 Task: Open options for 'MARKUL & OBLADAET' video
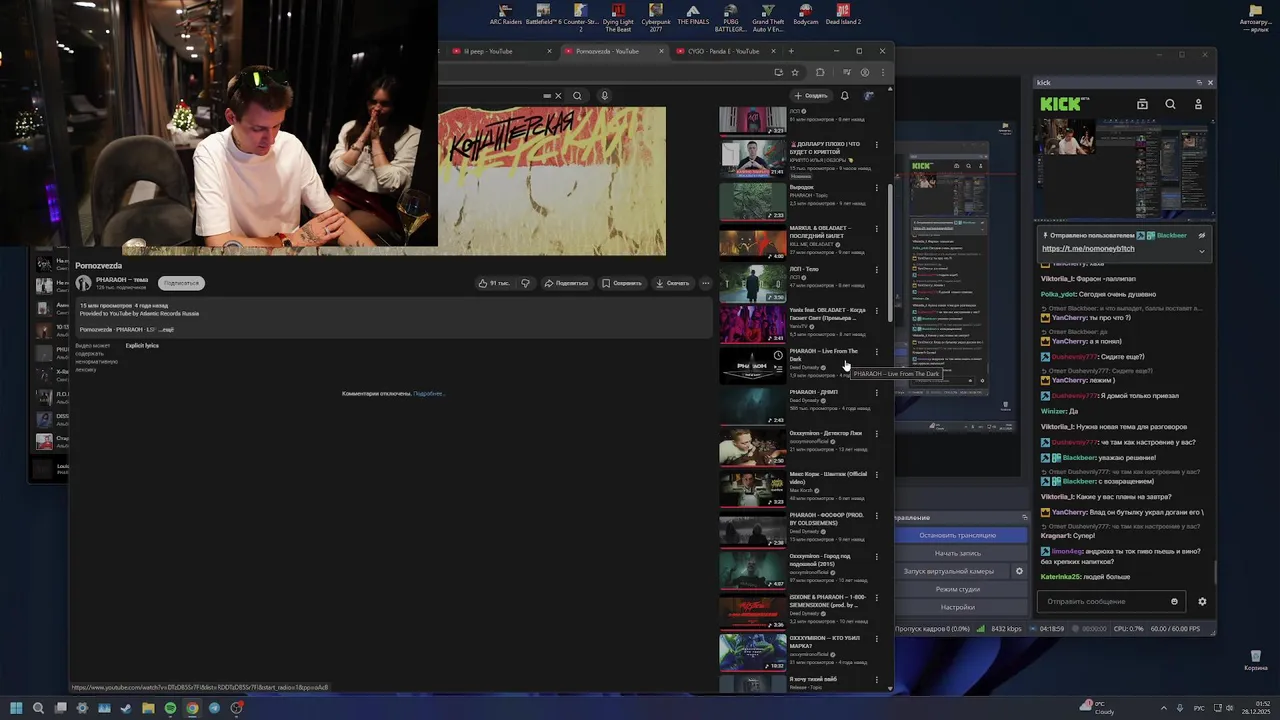tap(877, 228)
